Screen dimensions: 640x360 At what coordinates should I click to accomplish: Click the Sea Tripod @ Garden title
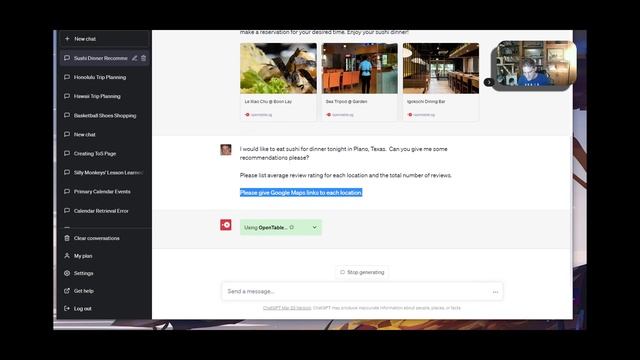(x=347, y=102)
